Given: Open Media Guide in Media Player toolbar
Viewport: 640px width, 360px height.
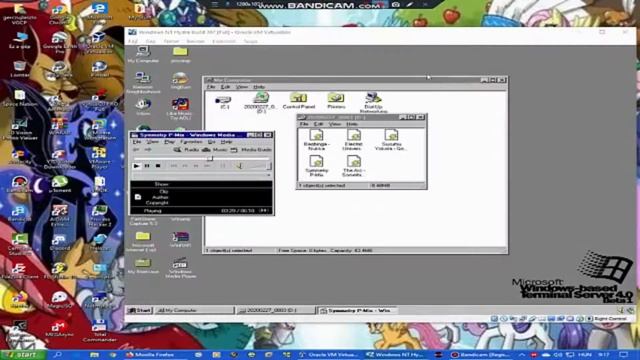Looking at the screenshot, I should pyautogui.click(x=251, y=150).
